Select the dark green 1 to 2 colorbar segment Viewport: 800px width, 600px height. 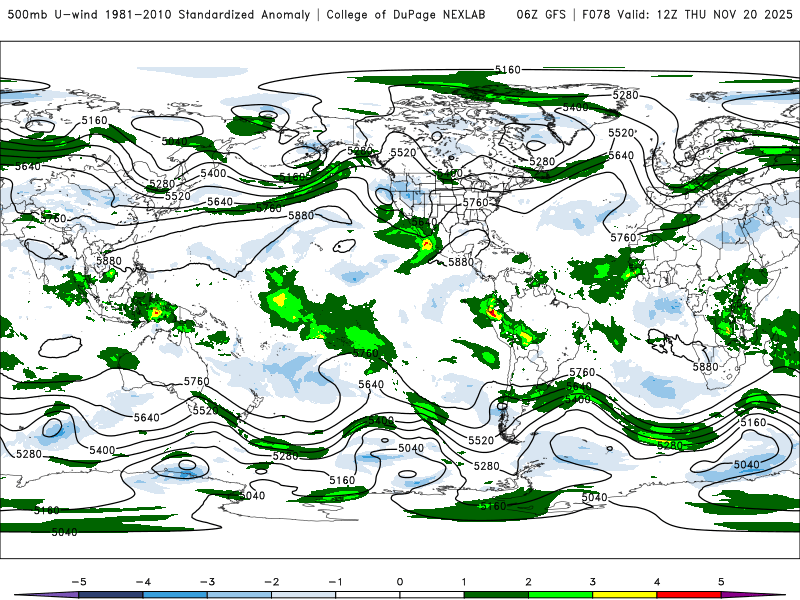click(x=496, y=595)
